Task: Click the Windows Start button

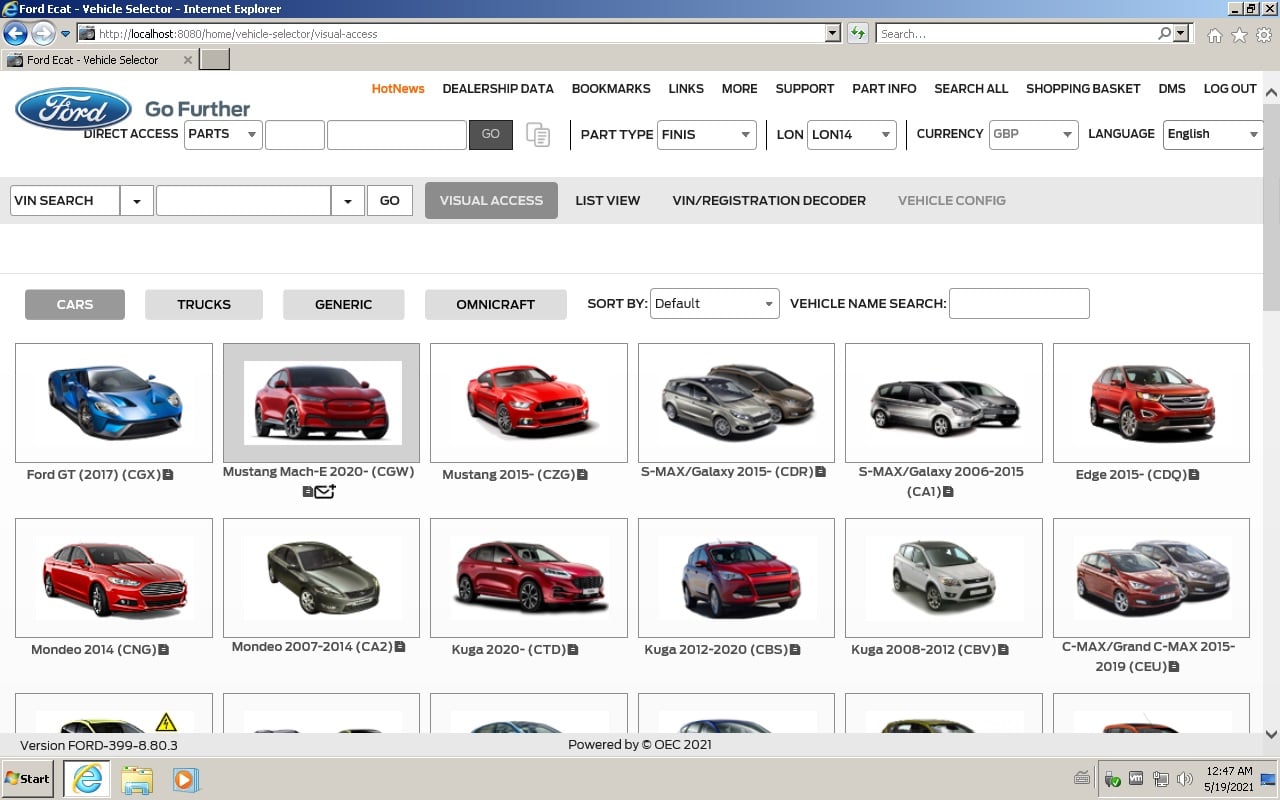Action: tap(28, 779)
